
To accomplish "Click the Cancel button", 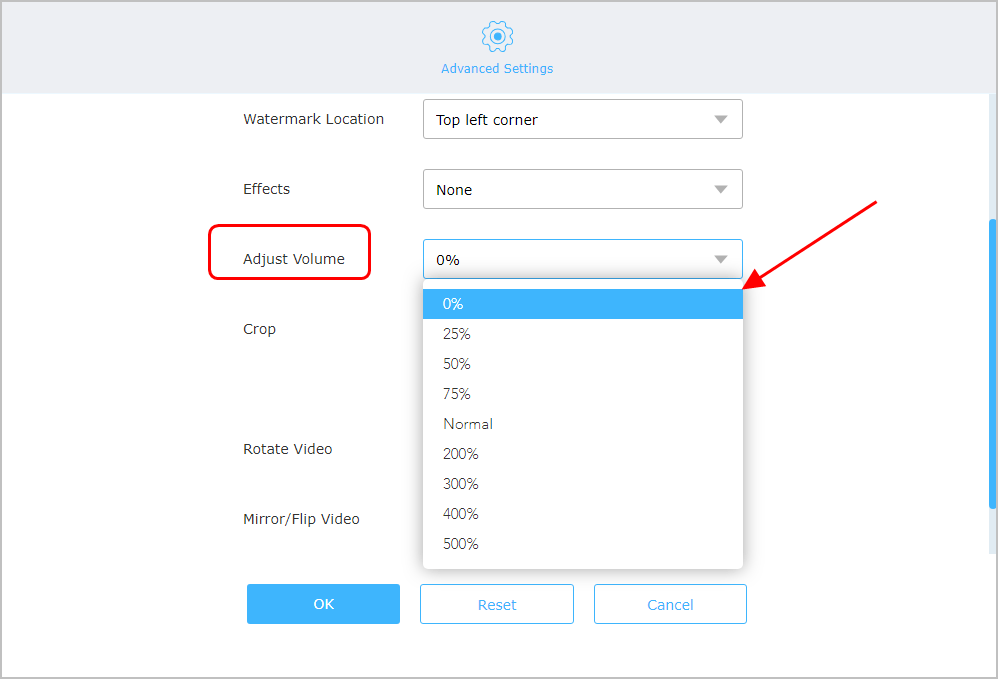I will (670, 604).
